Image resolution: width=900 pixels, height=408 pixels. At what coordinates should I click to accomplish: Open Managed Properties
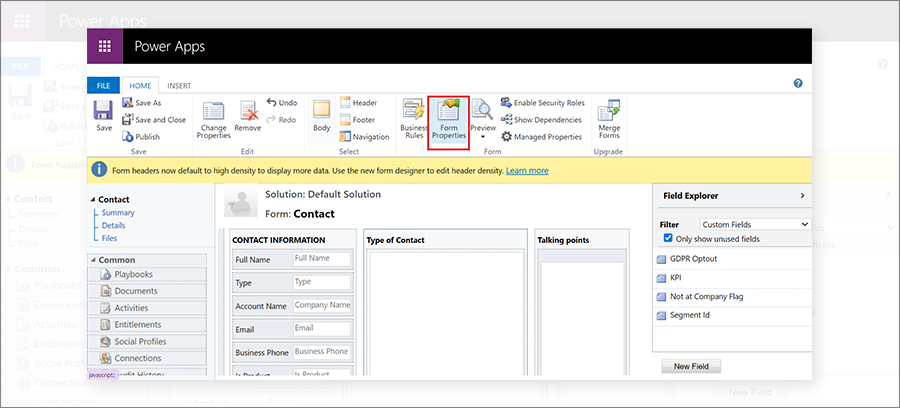tap(541, 137)
